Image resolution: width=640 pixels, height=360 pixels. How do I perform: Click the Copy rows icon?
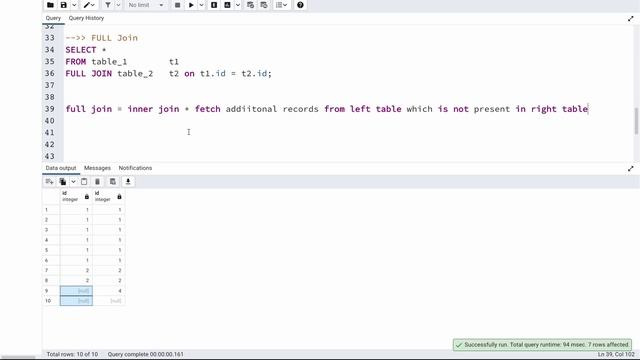[x=63, y=182]
